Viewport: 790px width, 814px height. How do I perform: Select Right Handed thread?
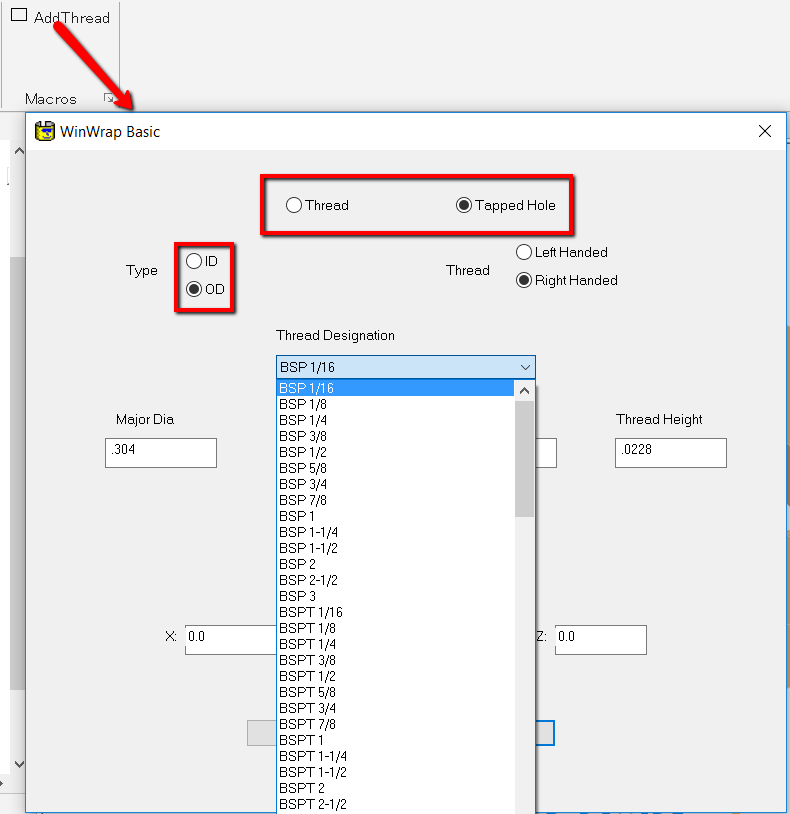point(524,280)
